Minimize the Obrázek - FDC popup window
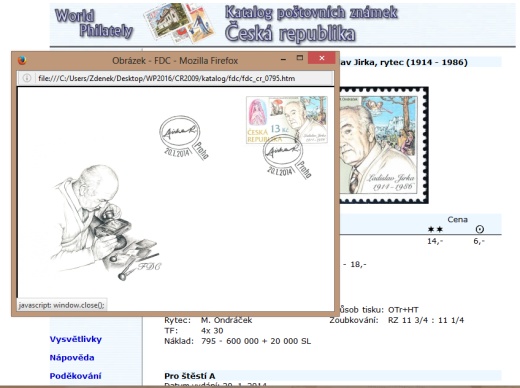This screenshot has height=388, width=520. 283,59
